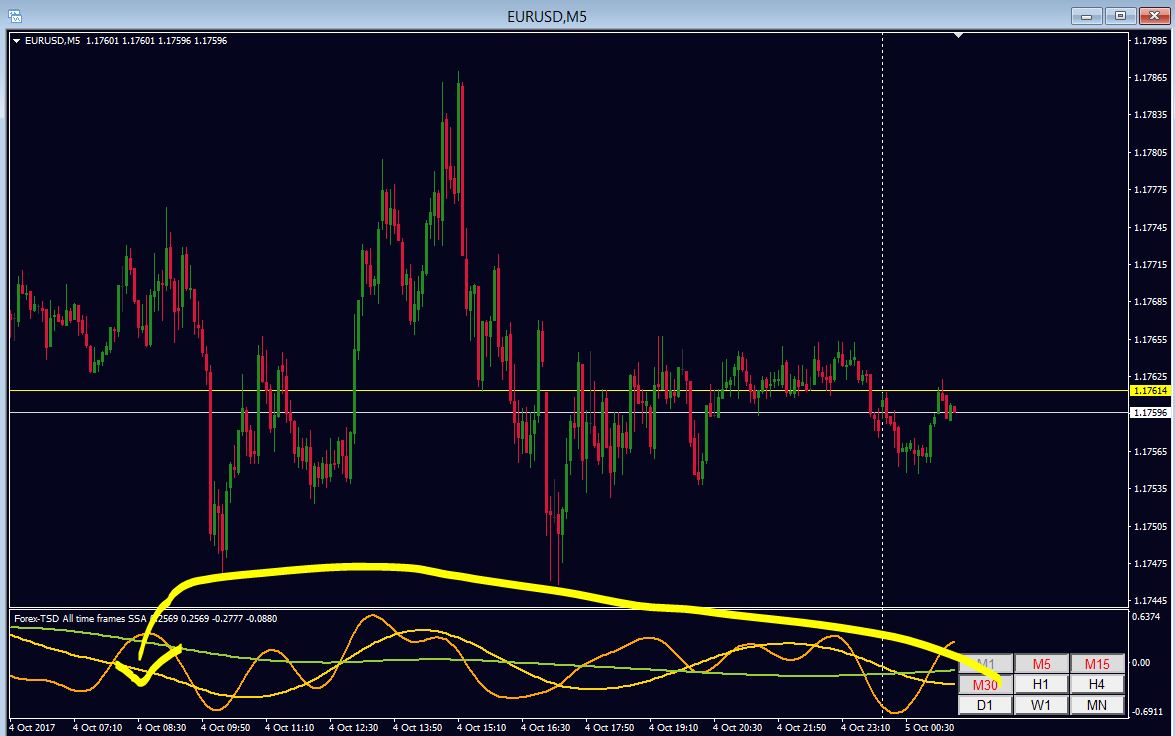This screenshot has width=1175, height=736.
Task: Pick the W1 weekly timeframe
Action: (1041, 705)
